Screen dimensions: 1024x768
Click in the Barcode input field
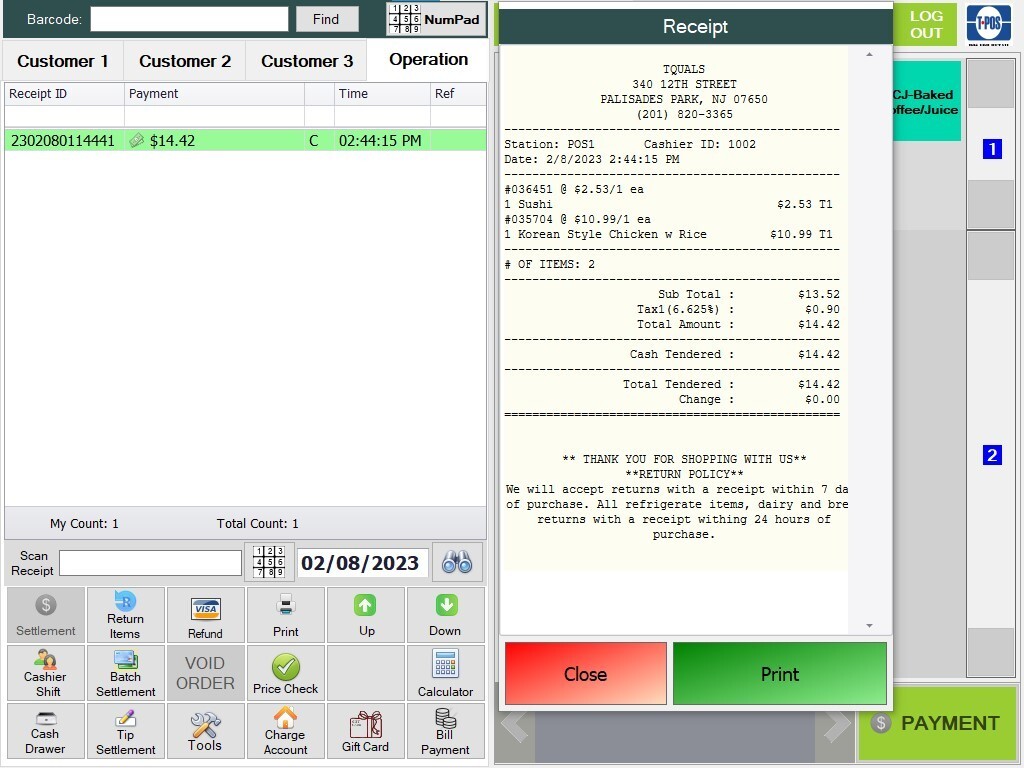[x=189, y=19]
